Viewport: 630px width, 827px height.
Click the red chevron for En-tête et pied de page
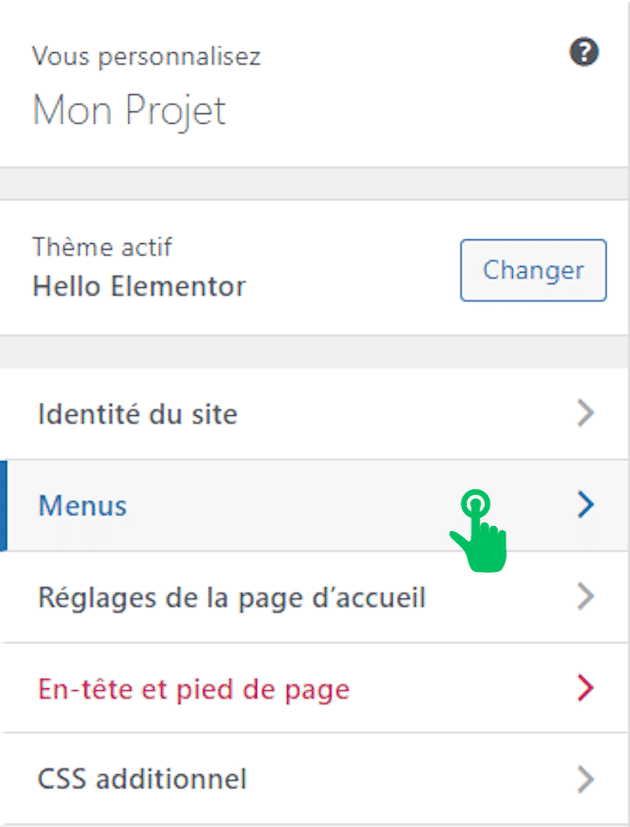(x=586, y=689)
